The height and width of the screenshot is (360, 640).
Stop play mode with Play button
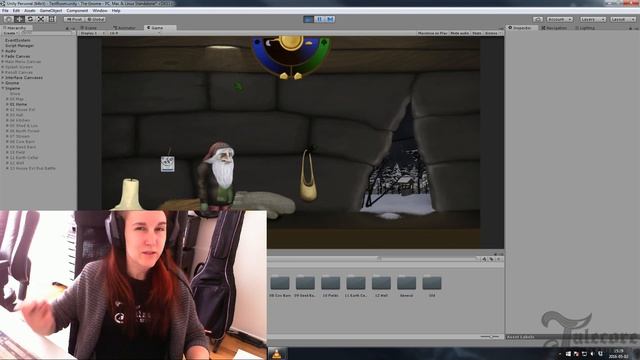308,19
